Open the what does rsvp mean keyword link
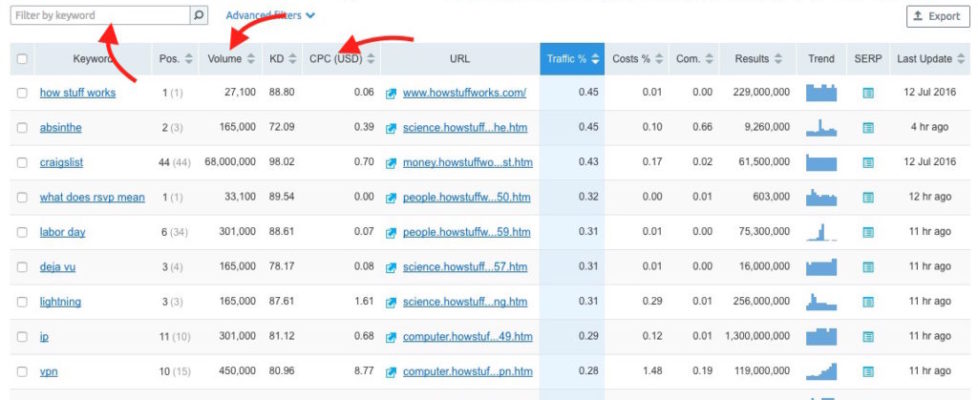This screenshot has height=400, width=978. coord(92,197)
